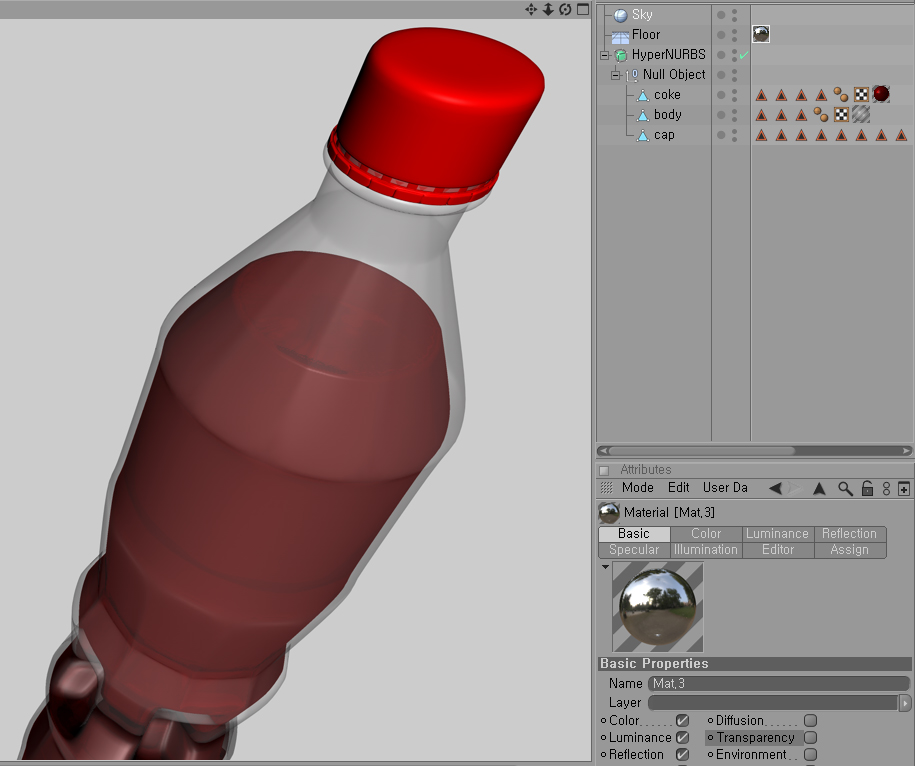Click Object Manager scrollbar right arrow

click(x=906, y=451)
